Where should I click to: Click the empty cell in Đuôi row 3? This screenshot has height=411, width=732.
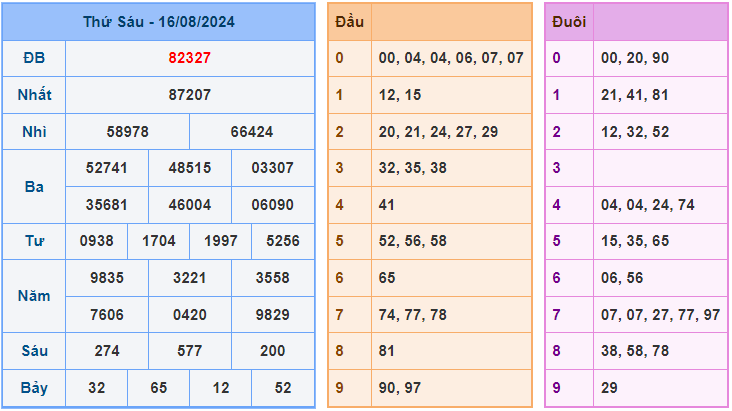coord(660,168)
